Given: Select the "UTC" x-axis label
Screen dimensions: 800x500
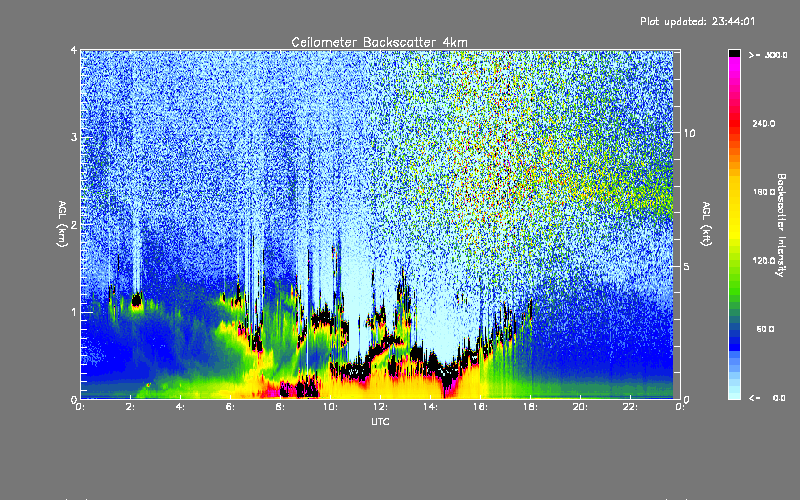Looking at the screenshot, I should pyautogui.click(x=380, y=421).
